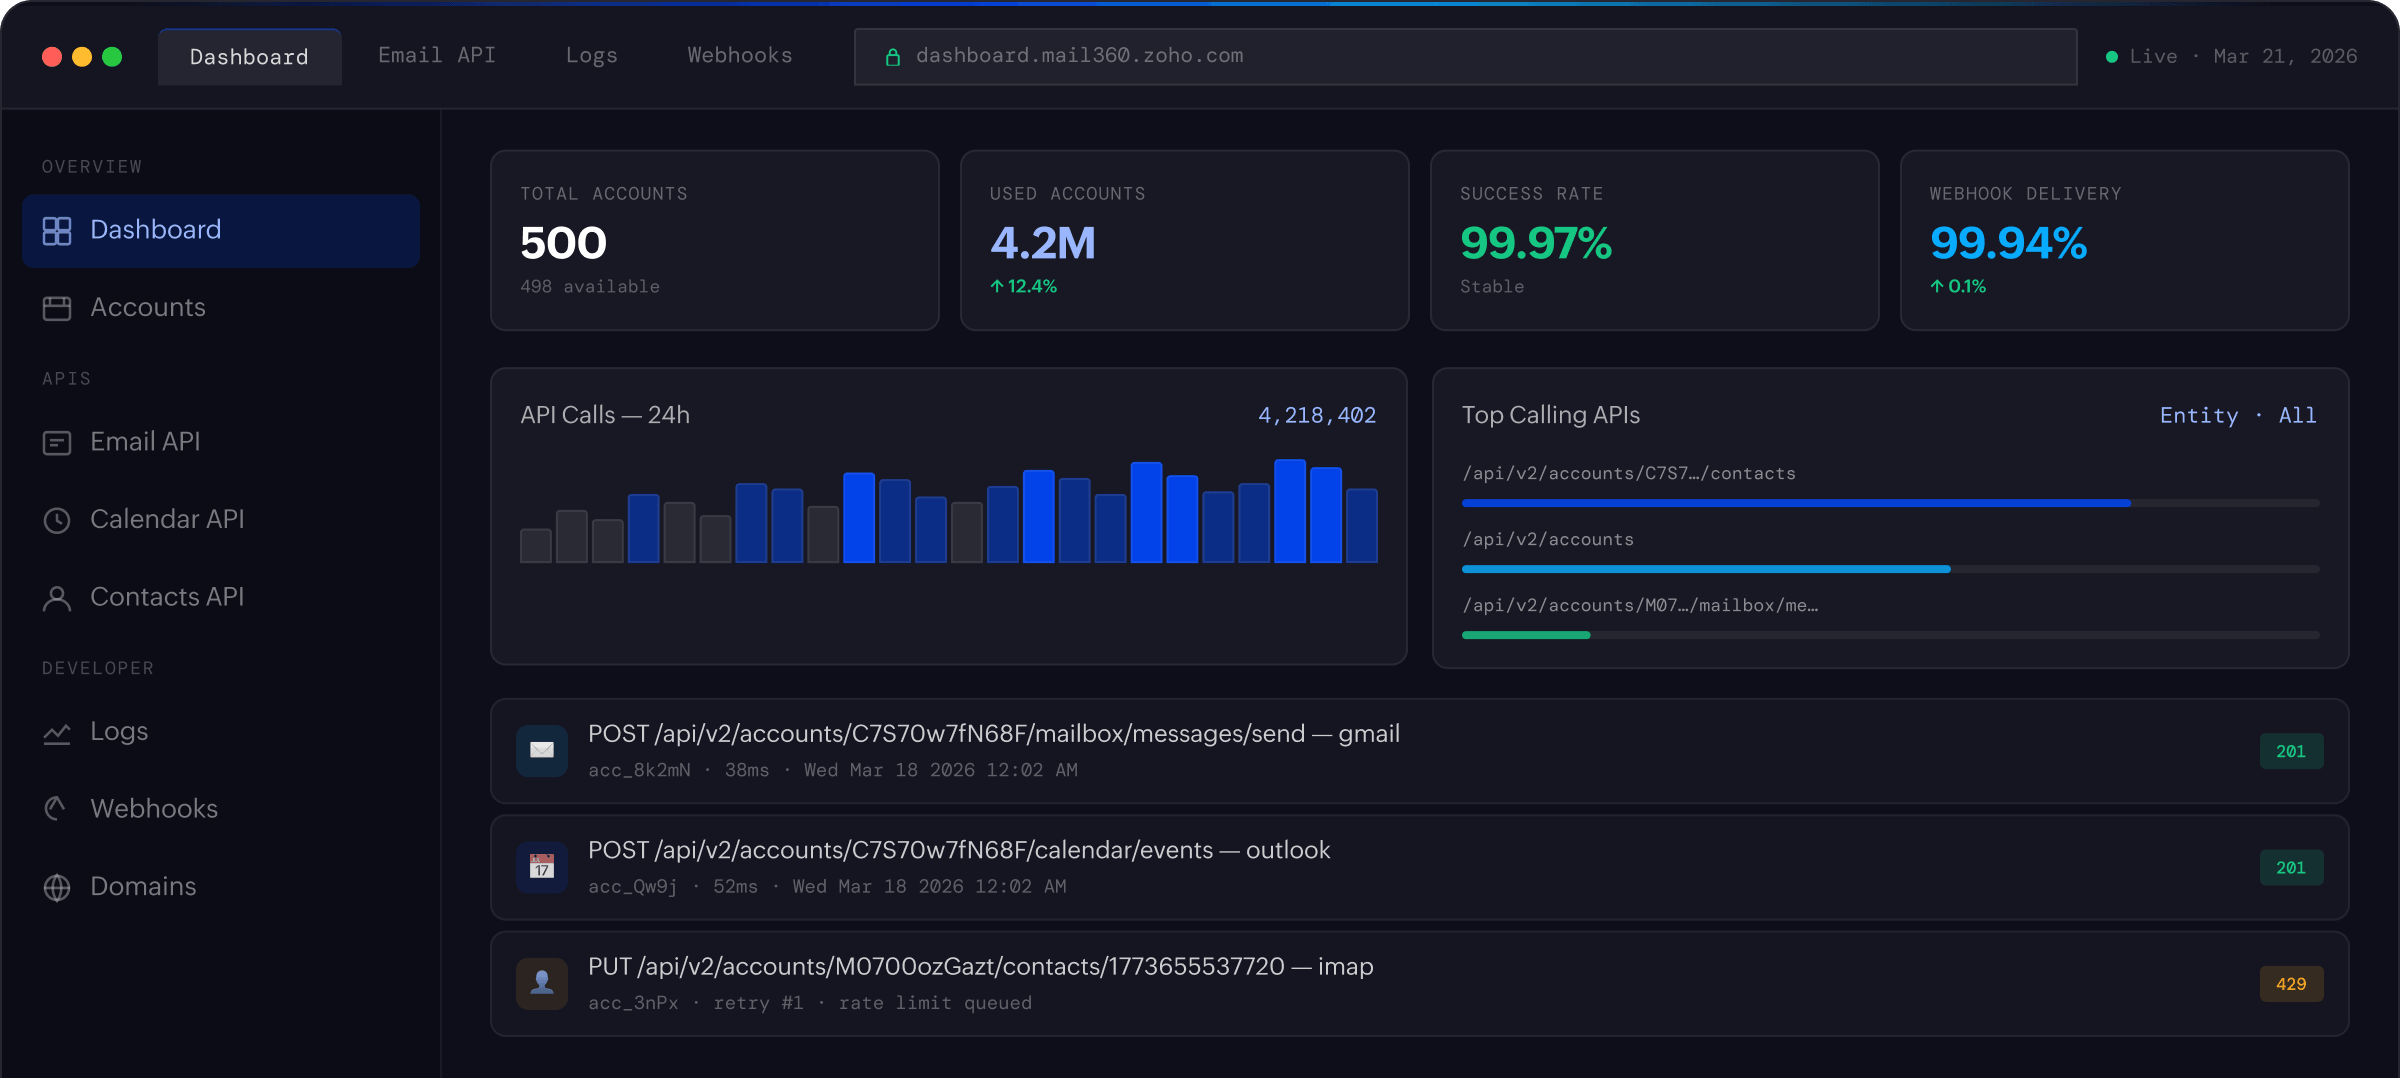Screen dimensions: 2400x1078
Task: Open the Entity filter in Top Calling APIs
Action: 2198,416
